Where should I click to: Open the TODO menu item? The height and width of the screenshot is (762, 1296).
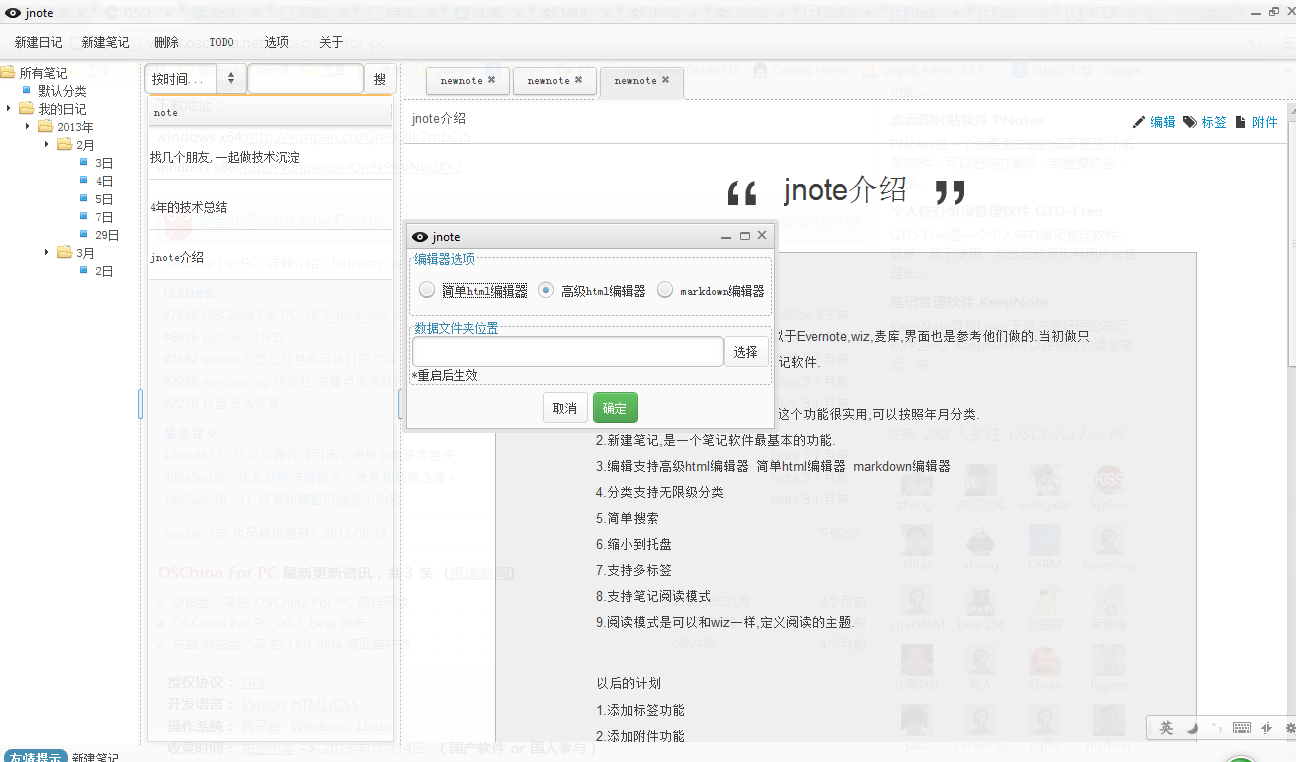(x=222, y=42)
